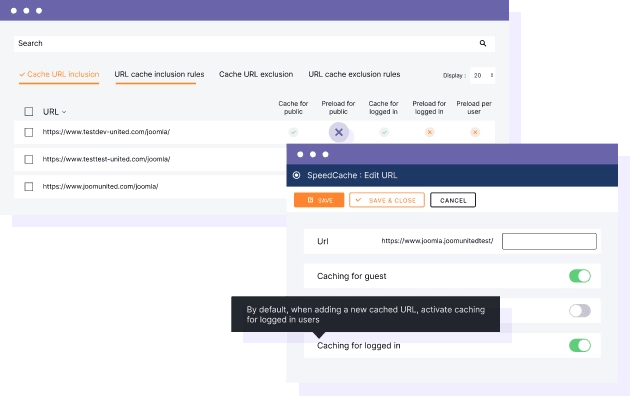Click the orange Save button

pos(319,200)
